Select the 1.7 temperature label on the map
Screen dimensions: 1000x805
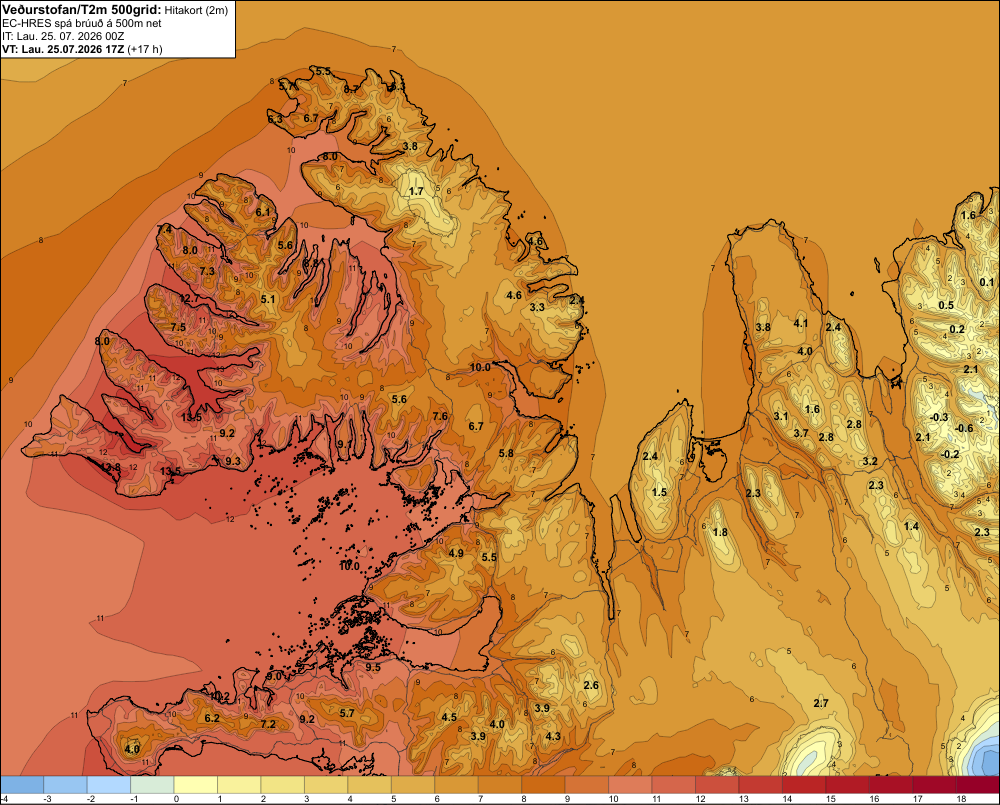pos(416,191)
